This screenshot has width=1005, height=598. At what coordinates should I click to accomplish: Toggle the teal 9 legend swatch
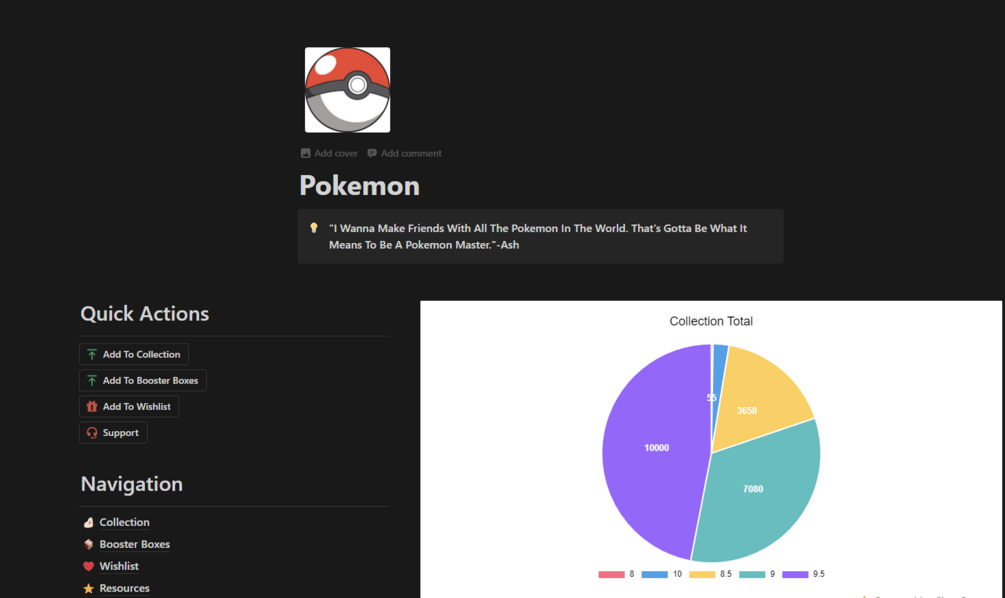click(x=752, y=574)
